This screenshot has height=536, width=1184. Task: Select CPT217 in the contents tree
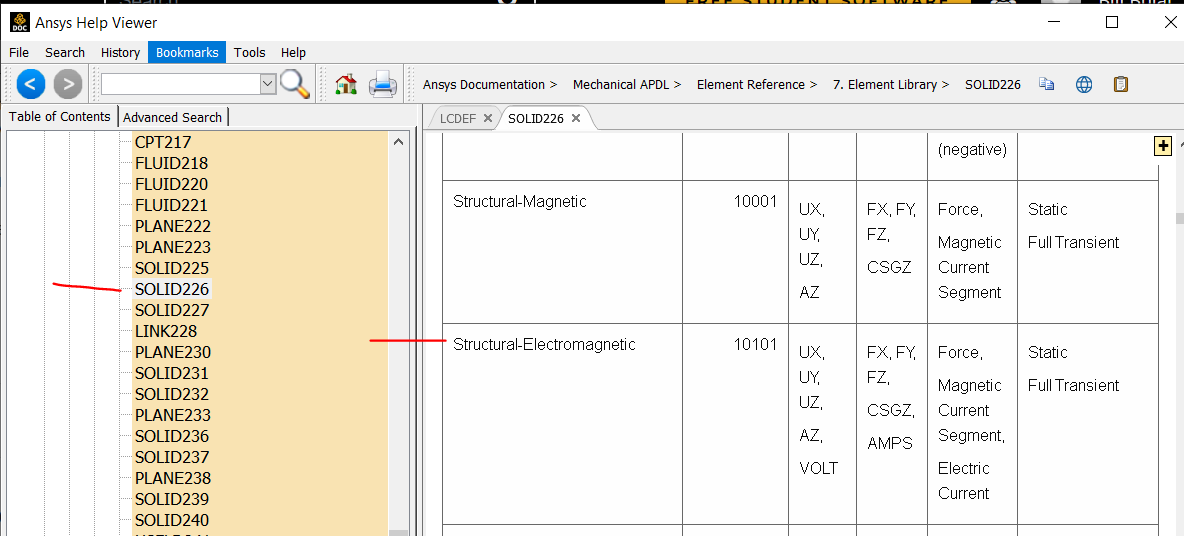(163, 142)
